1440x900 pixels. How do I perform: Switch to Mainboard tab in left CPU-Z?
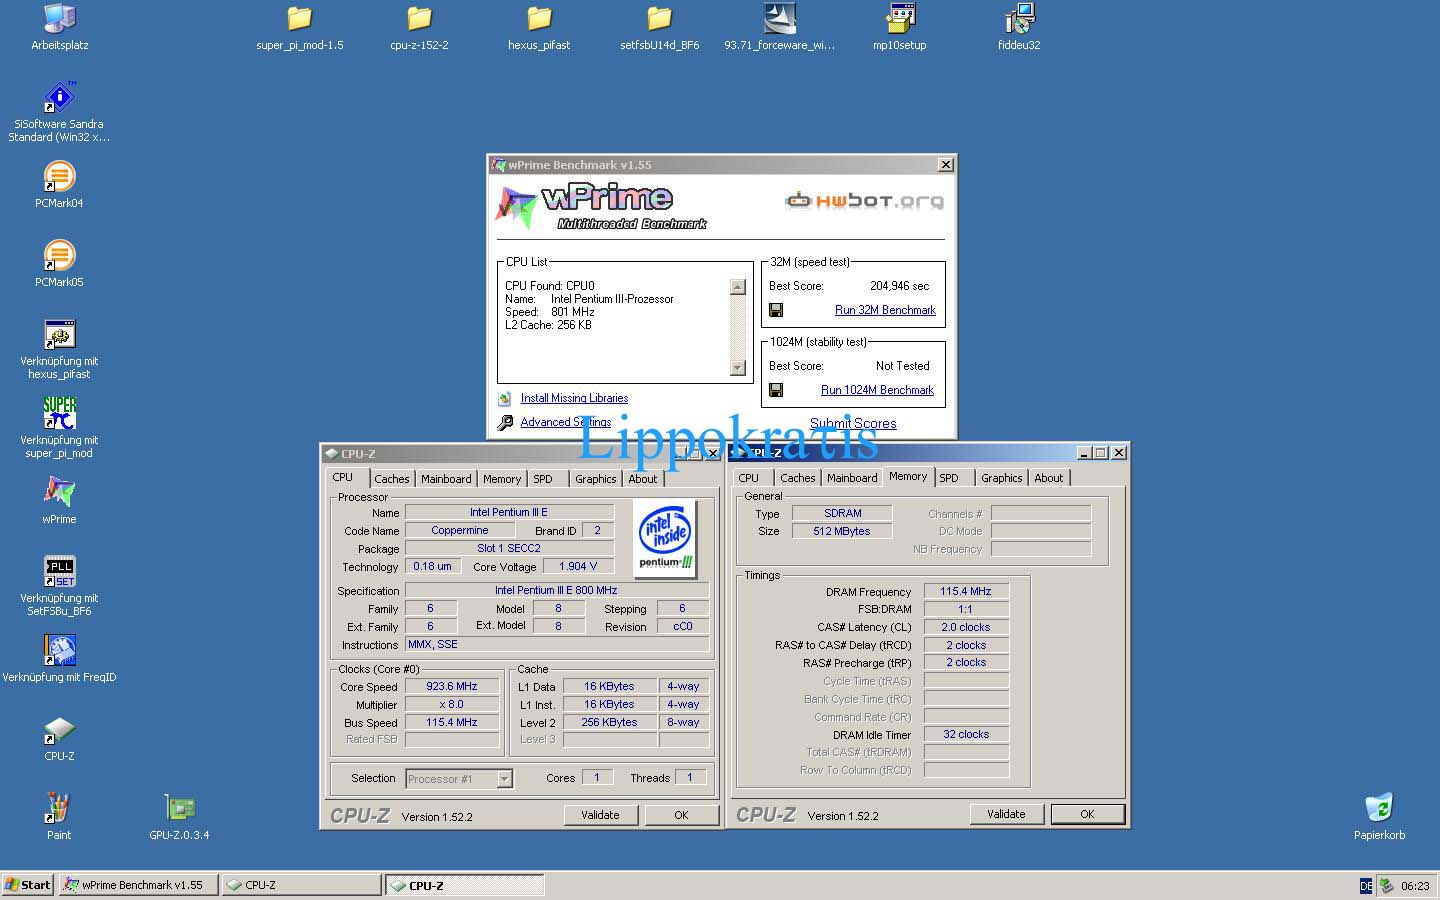446,479
